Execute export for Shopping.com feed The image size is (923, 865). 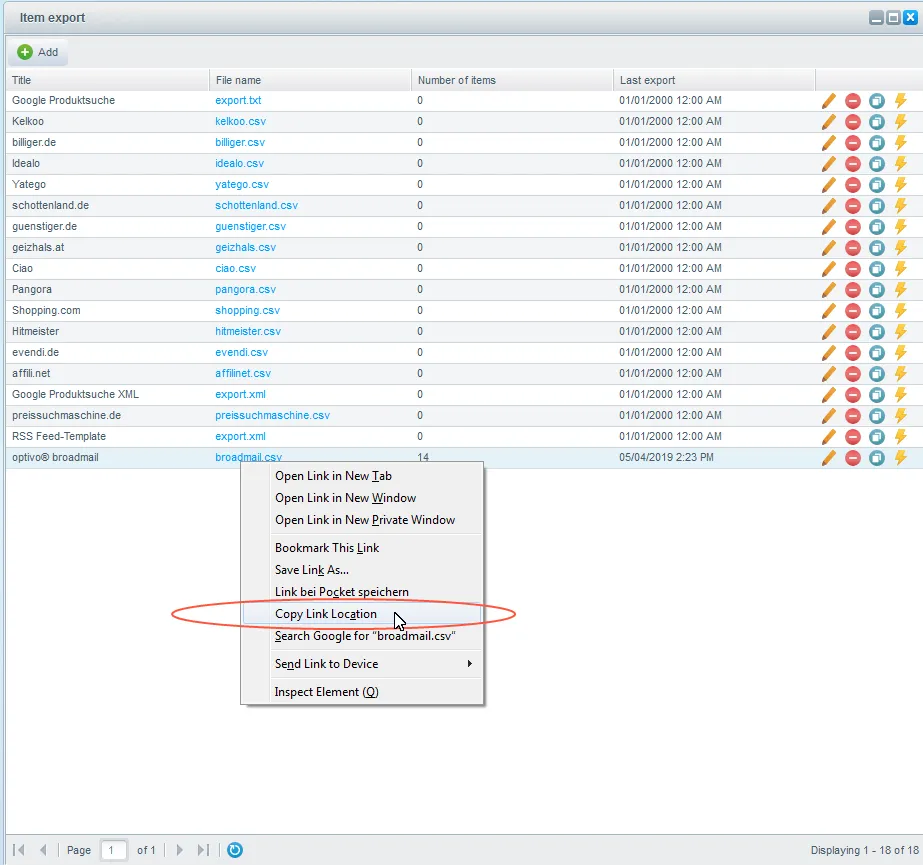pos(901,311)
